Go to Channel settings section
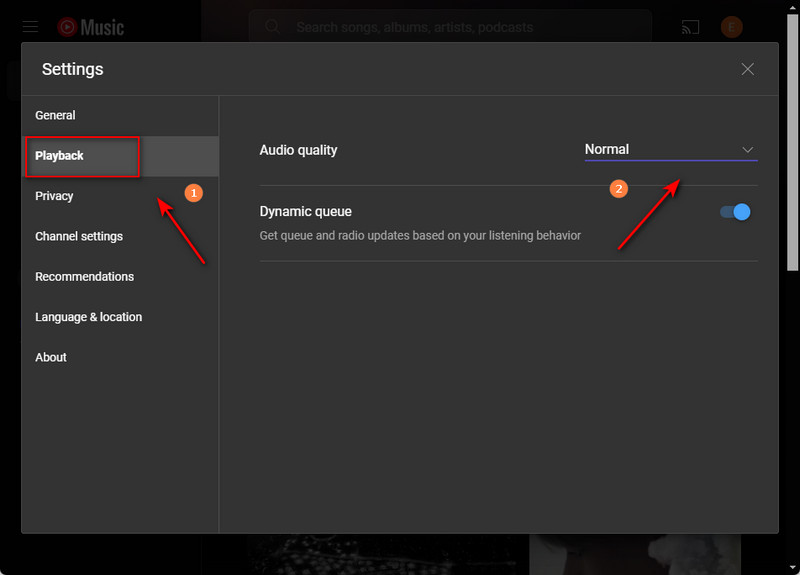 pyautogui.click(x=79, y=237)
